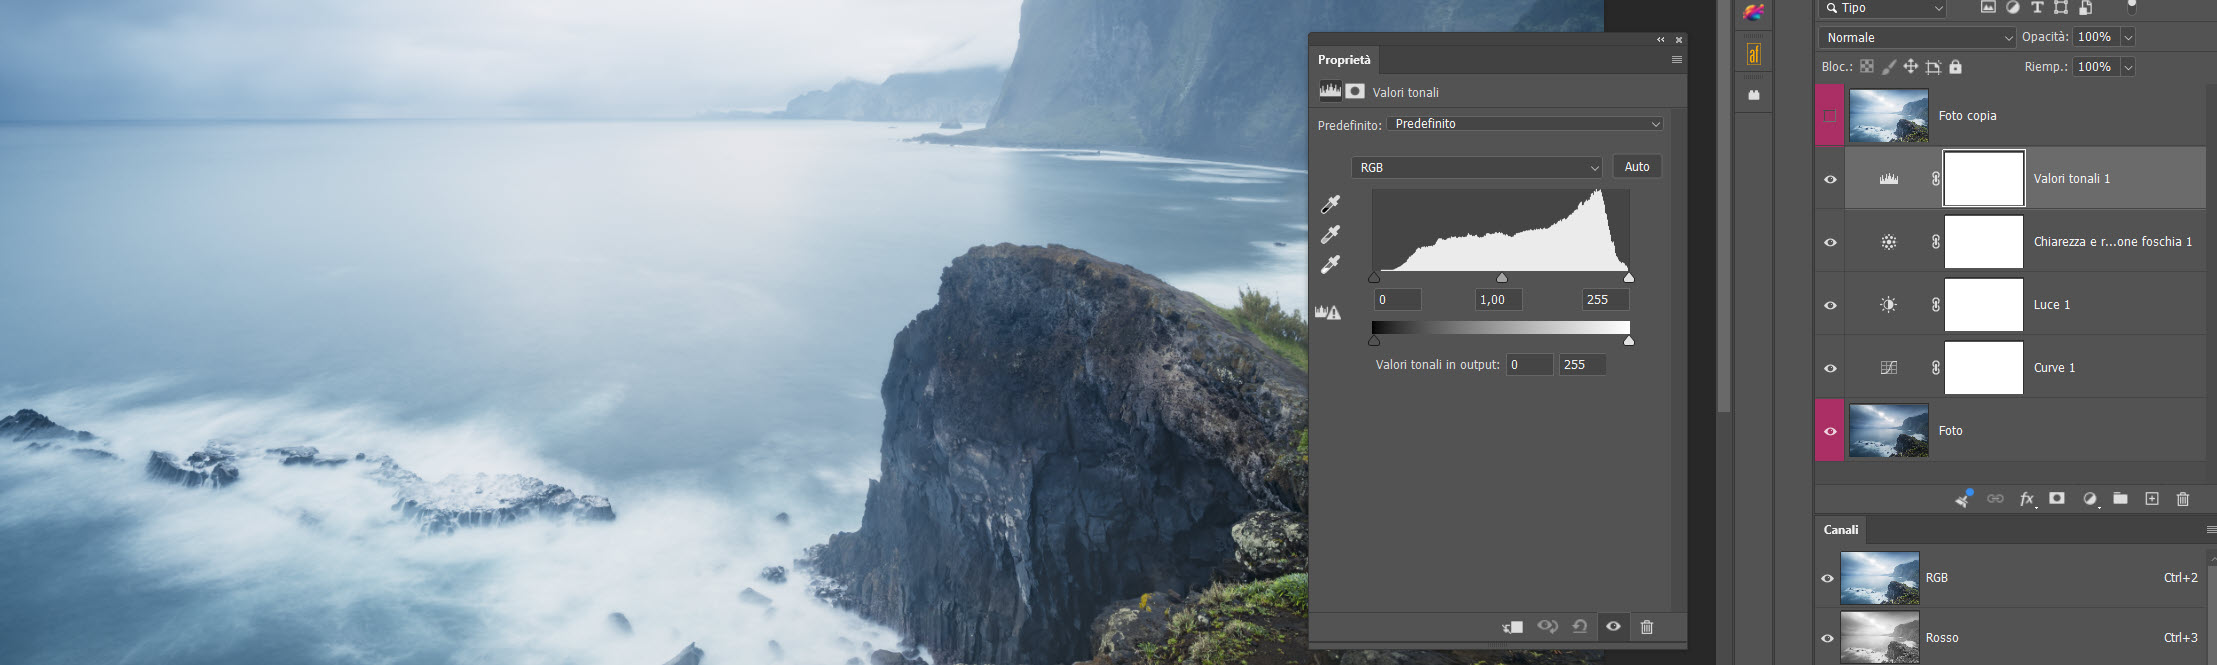This screenshot has width=2217, height=665.
Task: Click the output levels 0 field
Action: [x=1529, y=365]
